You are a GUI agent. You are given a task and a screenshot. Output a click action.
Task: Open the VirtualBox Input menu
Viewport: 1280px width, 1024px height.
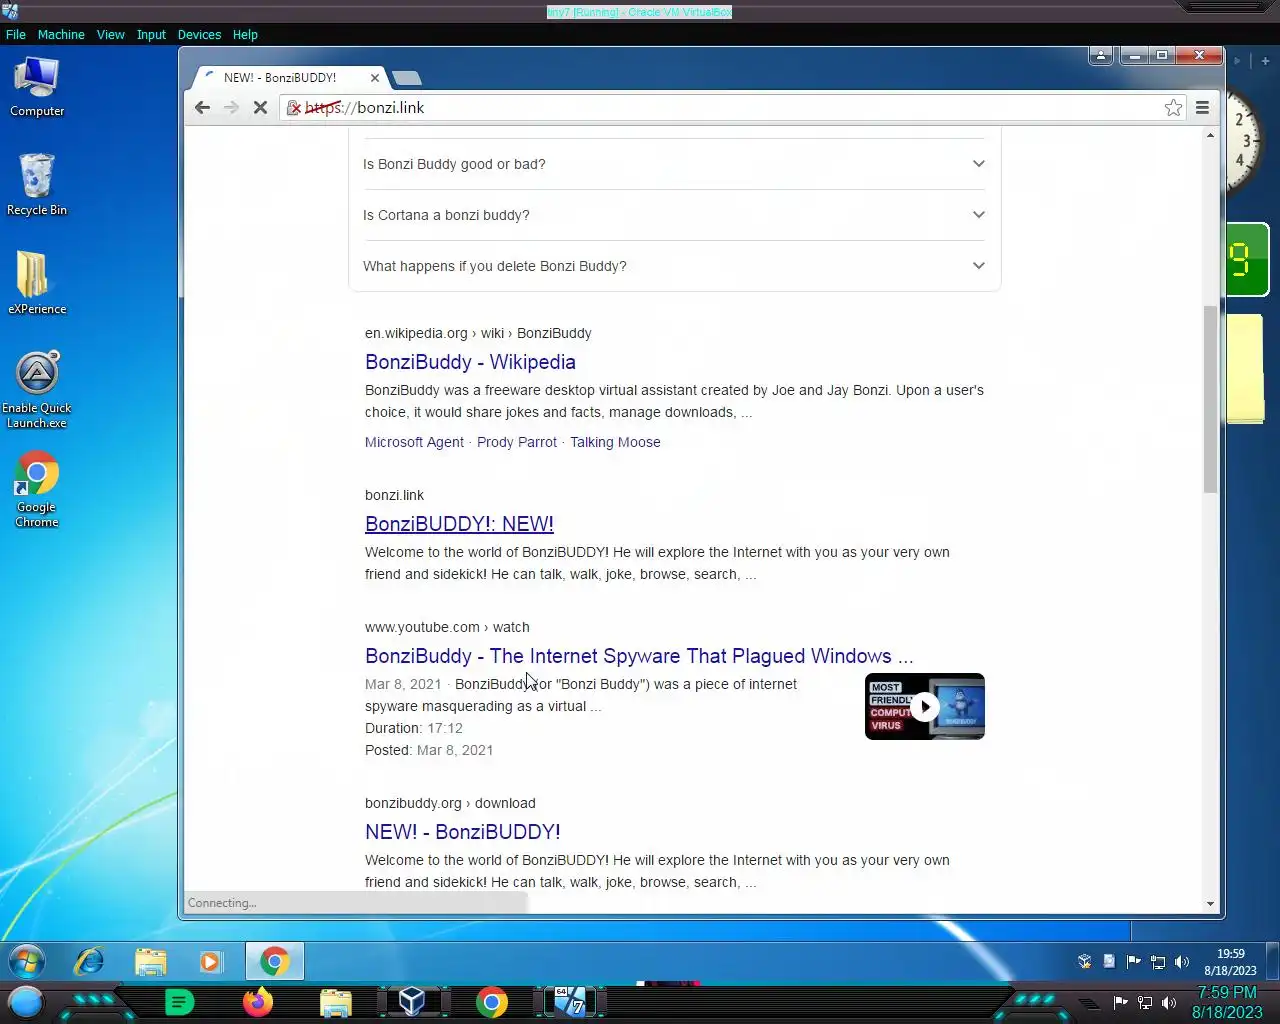[x=151, y=34]
